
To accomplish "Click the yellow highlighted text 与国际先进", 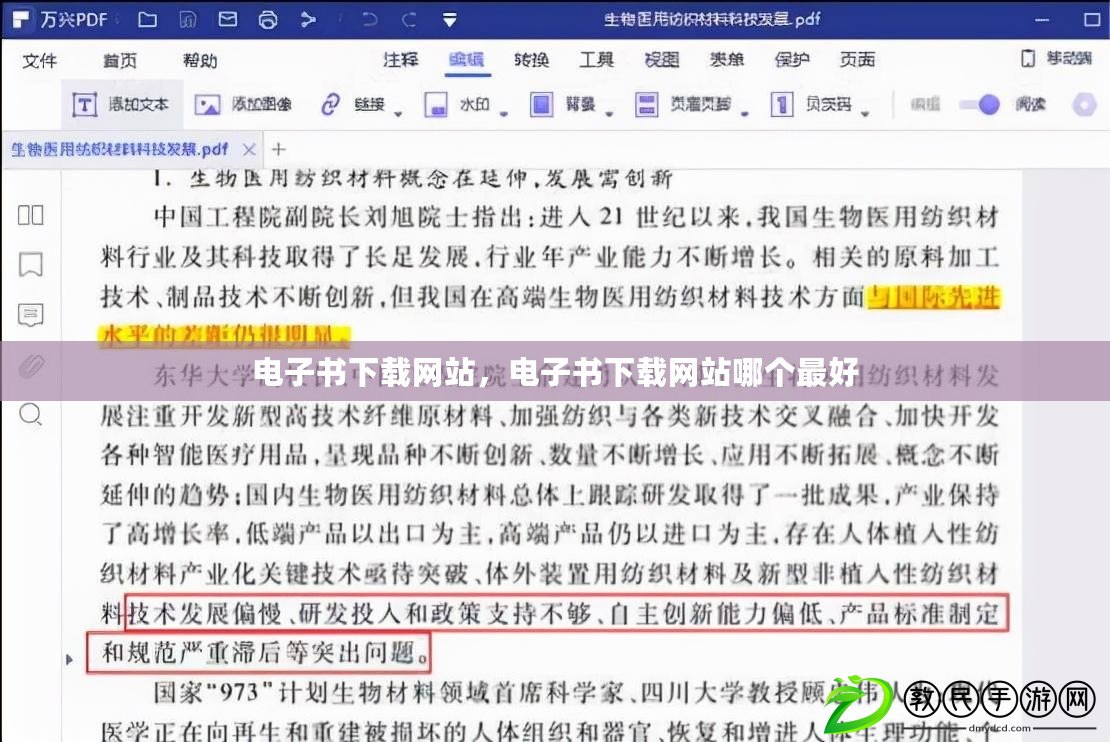I will tap(933, 297).
